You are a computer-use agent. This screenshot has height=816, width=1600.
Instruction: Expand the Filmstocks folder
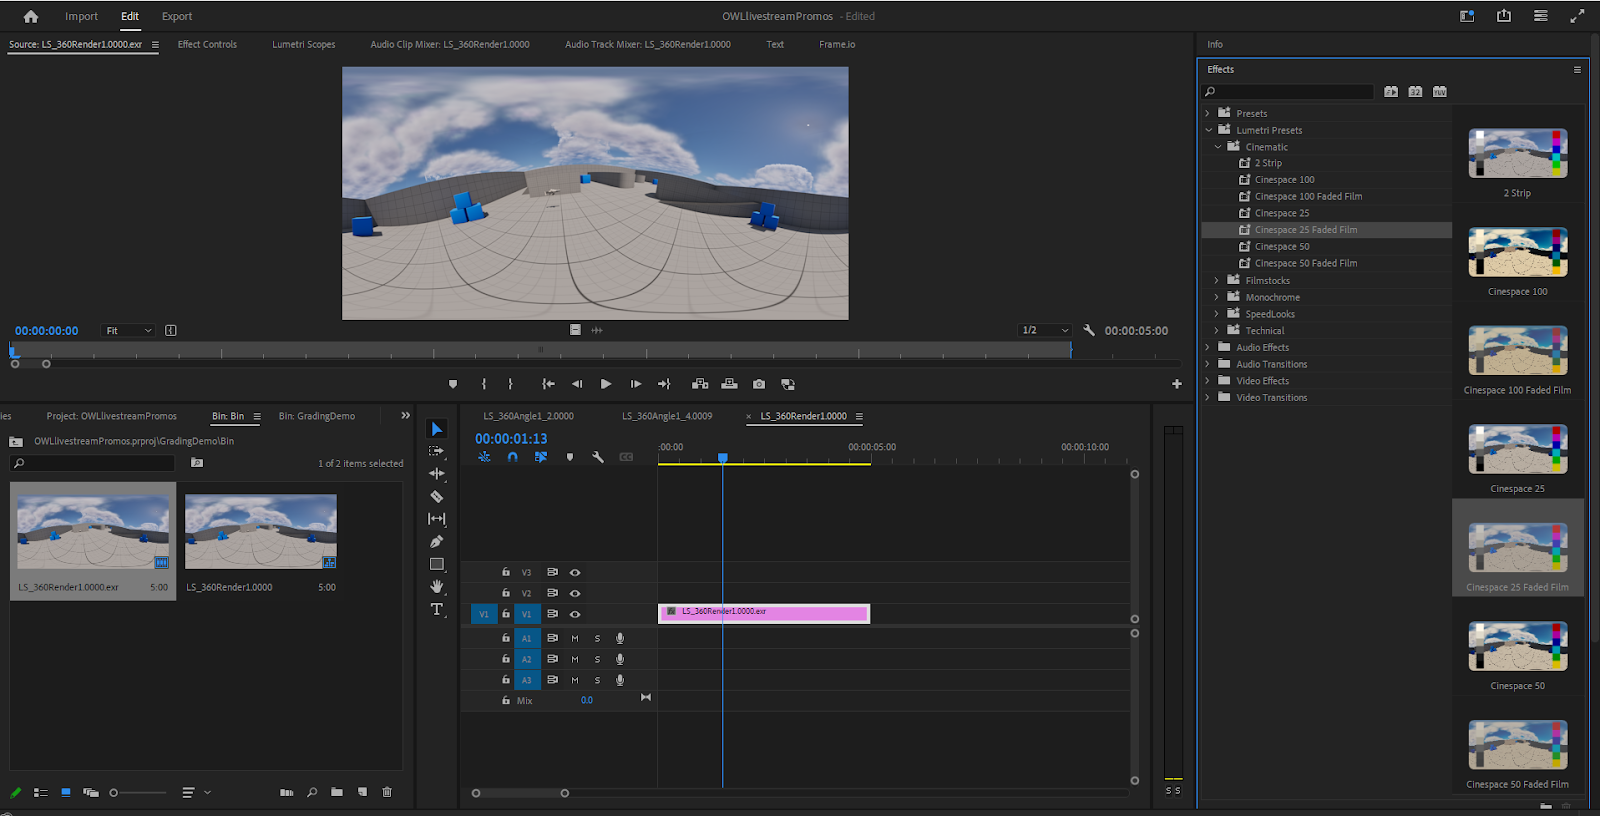click(1217, 281)
